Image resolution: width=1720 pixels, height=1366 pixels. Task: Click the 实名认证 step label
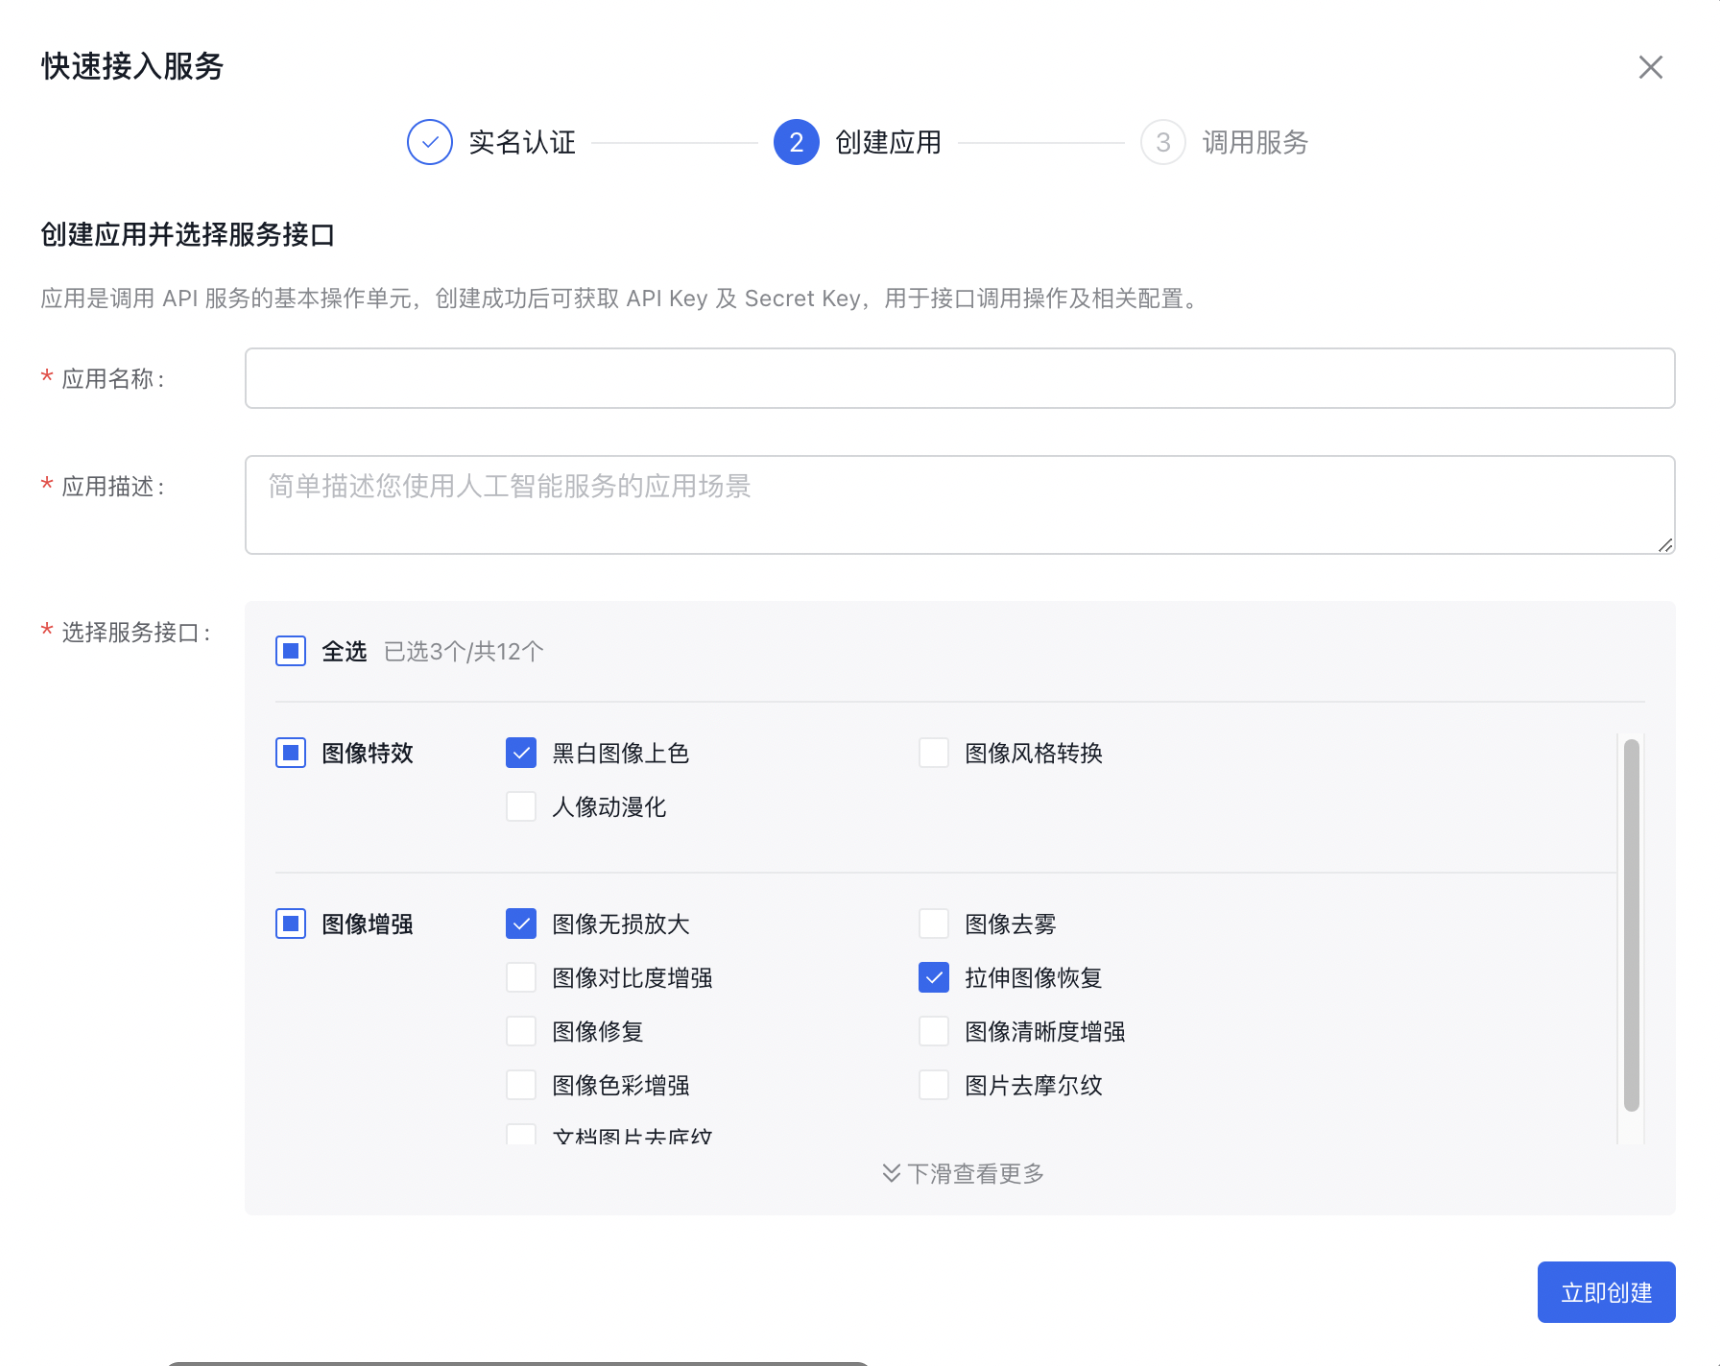pos(522,142)
